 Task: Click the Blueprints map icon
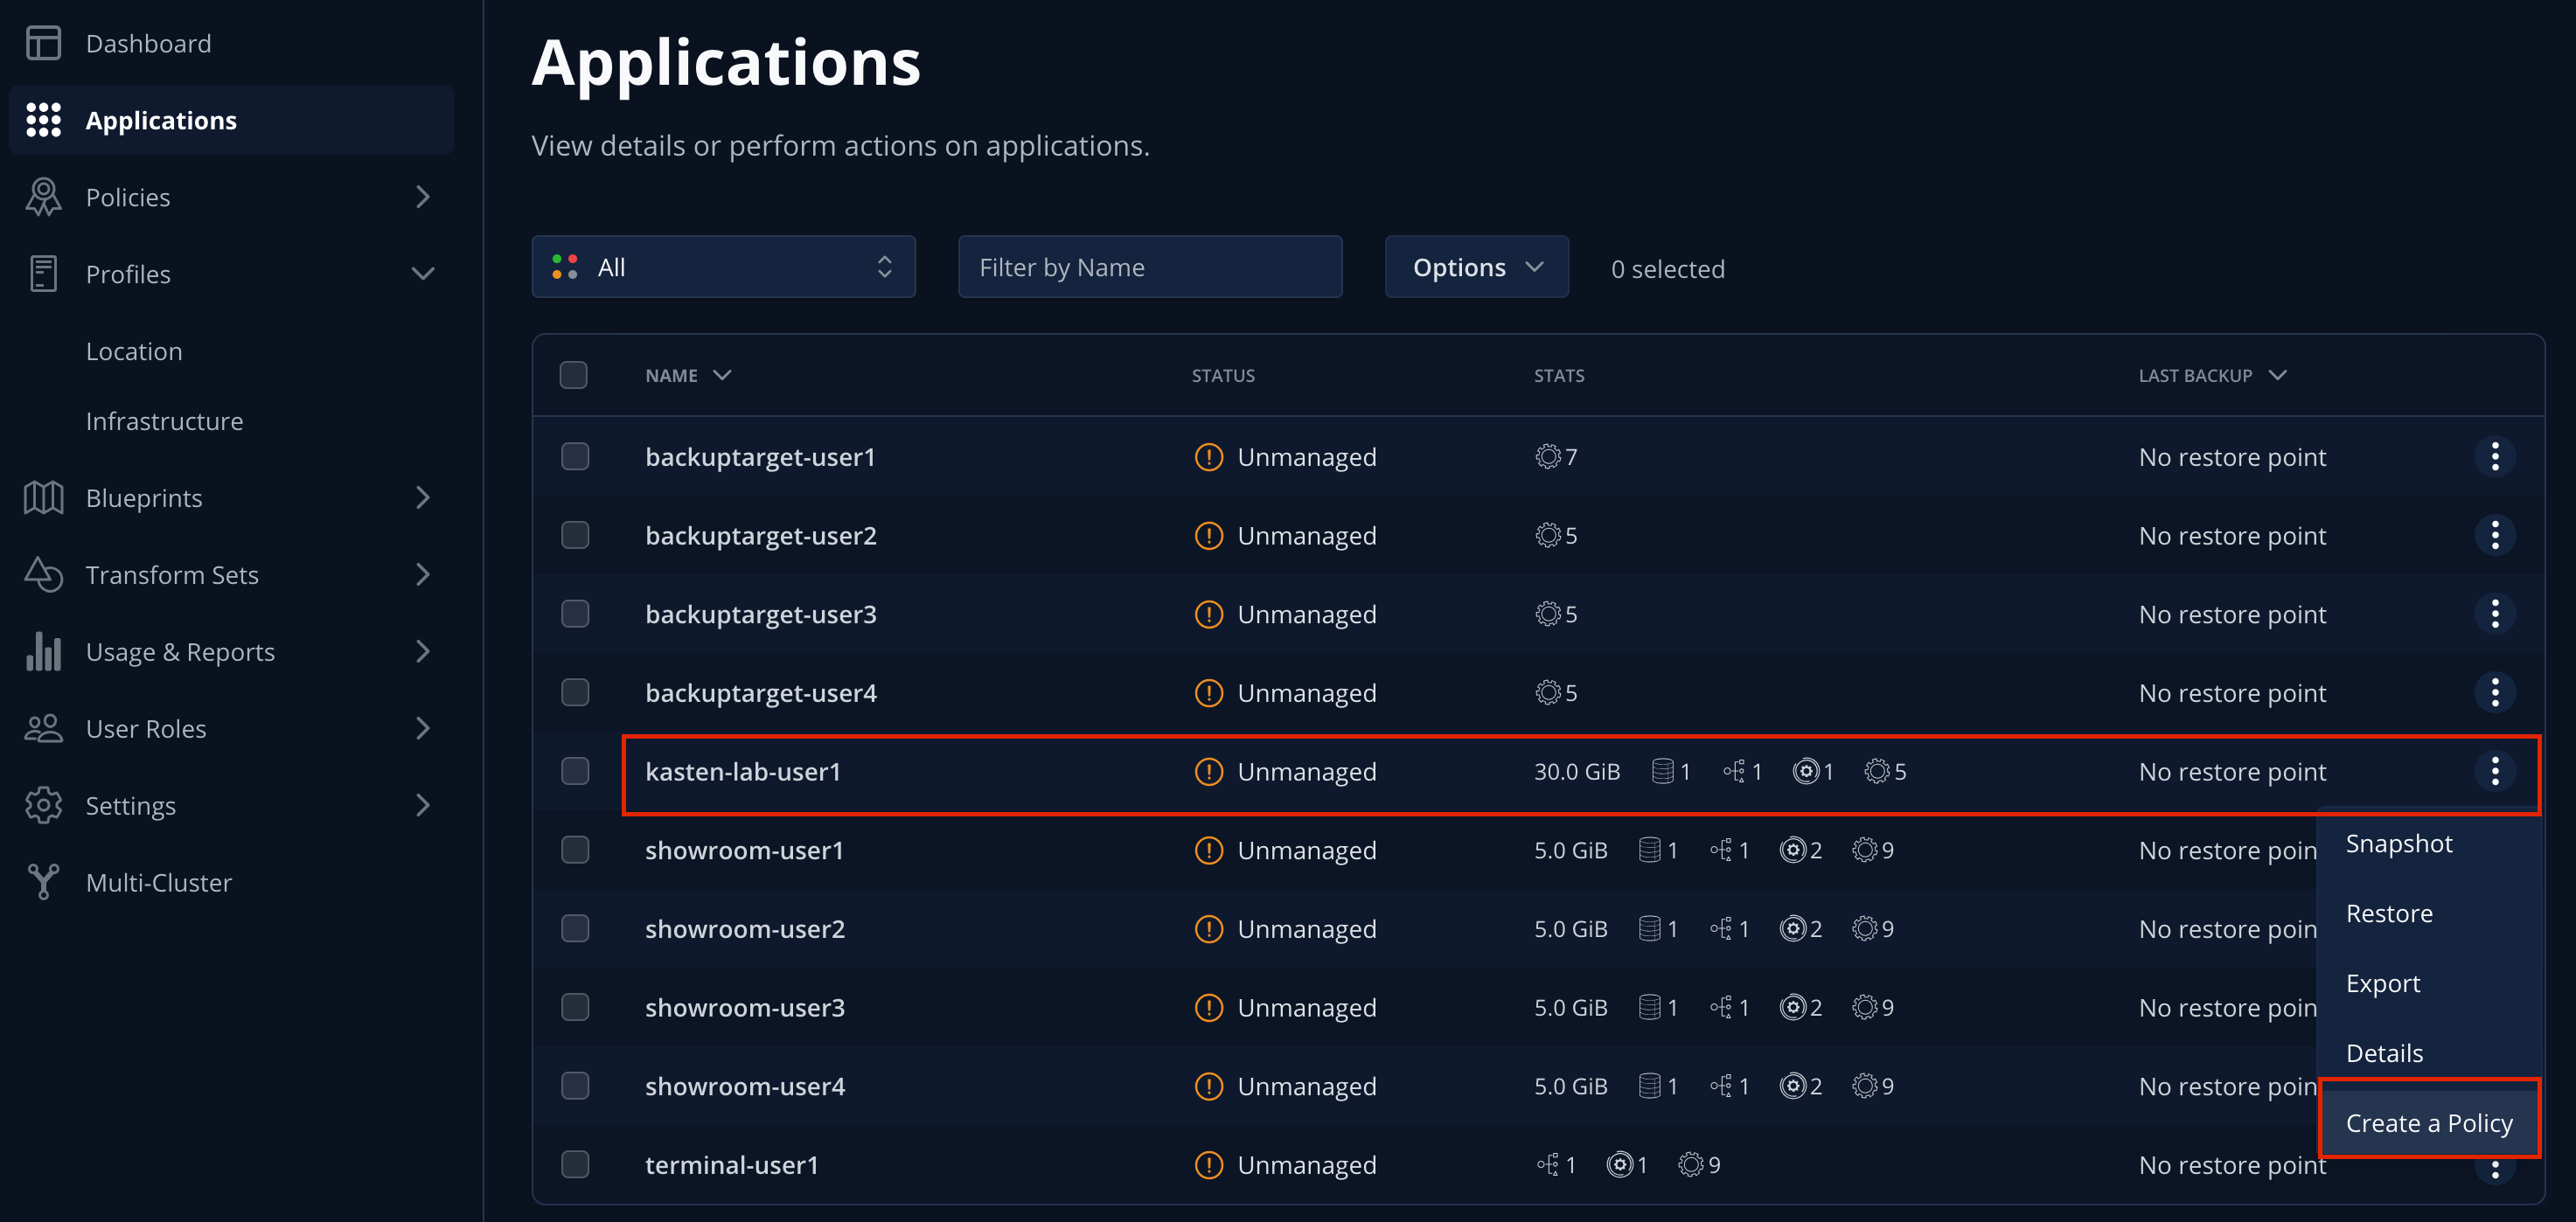tap(43, 498)
